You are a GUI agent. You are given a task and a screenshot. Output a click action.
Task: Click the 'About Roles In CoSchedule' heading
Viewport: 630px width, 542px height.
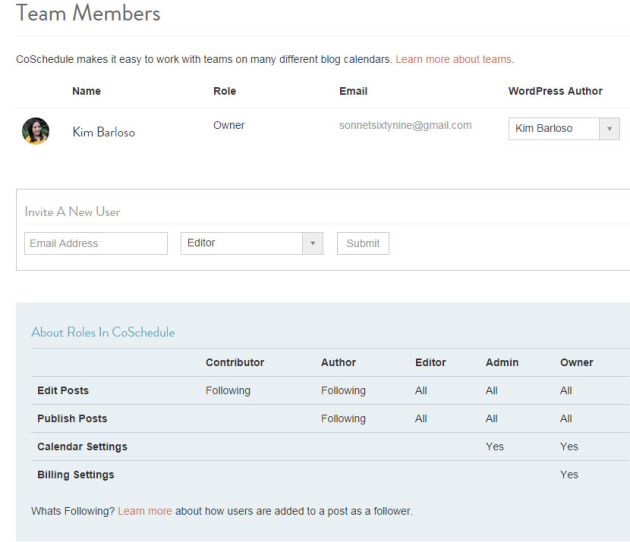pos(103,332)
